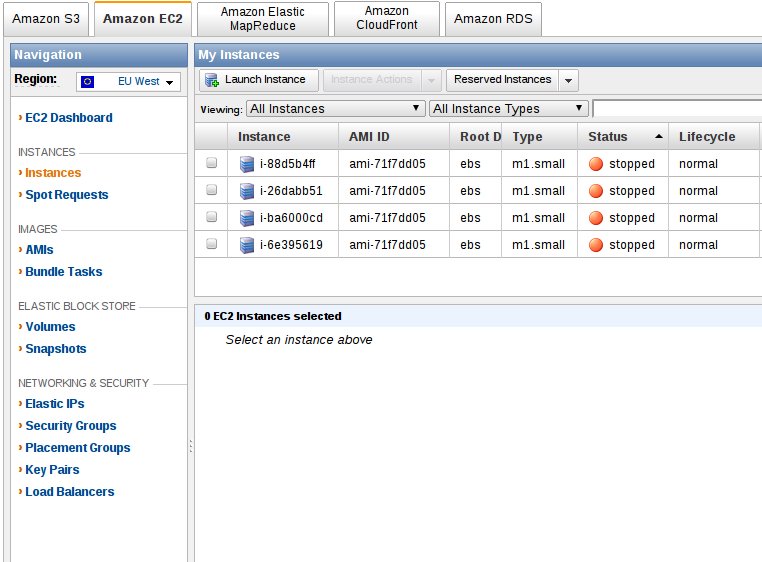
Task: Go to Security Groups
Action: (x=71, y=426)
